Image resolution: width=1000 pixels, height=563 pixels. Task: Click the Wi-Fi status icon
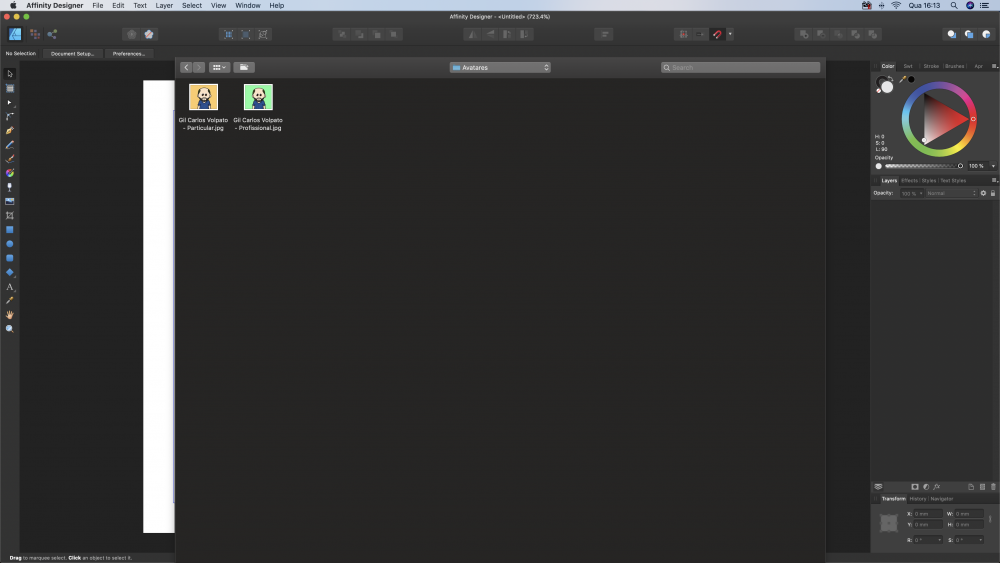pos(896,5)
